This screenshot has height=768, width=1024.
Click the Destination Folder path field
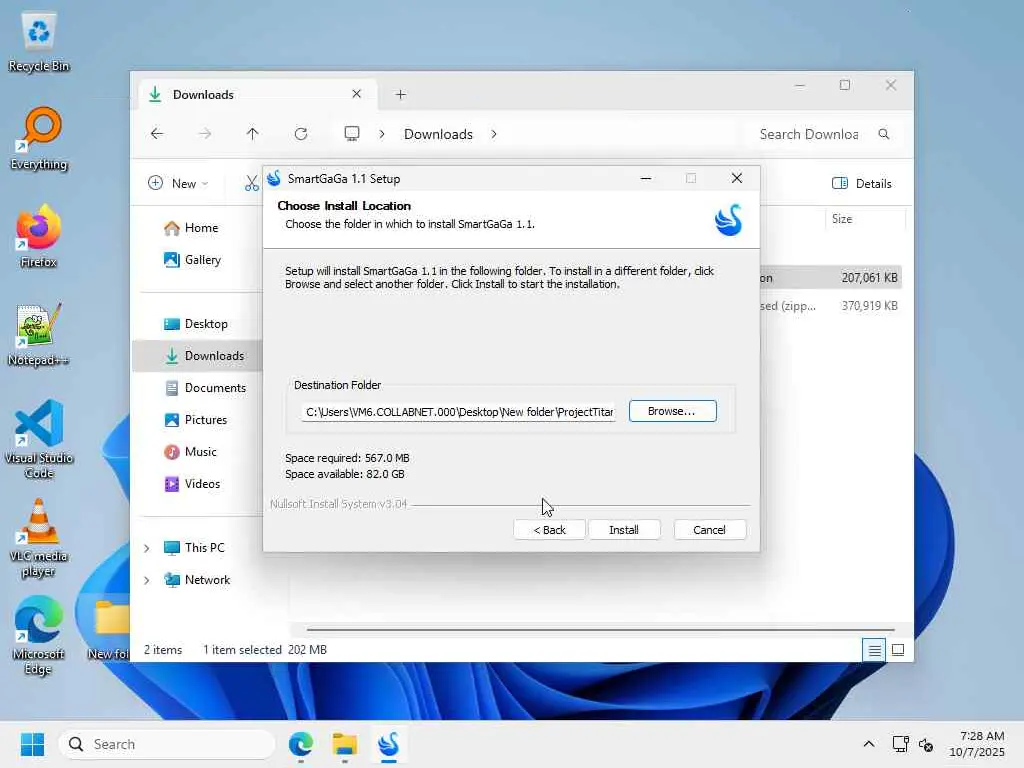coord(458,412)
